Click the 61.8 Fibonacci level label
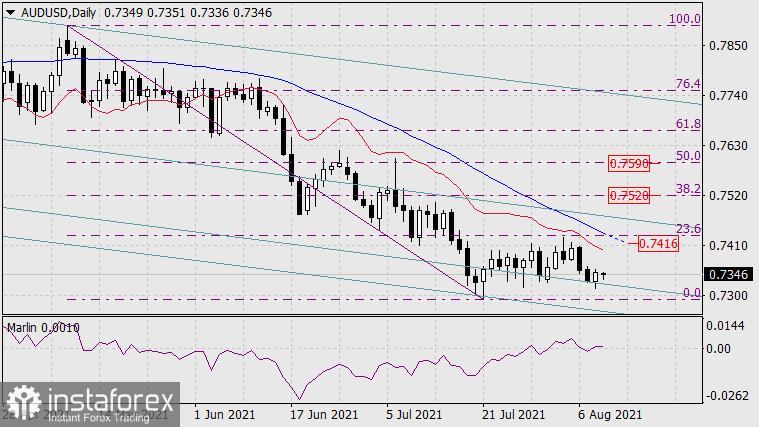Viewport: 759px width, 427px height. pyautogui.click(x=686, y=124)
